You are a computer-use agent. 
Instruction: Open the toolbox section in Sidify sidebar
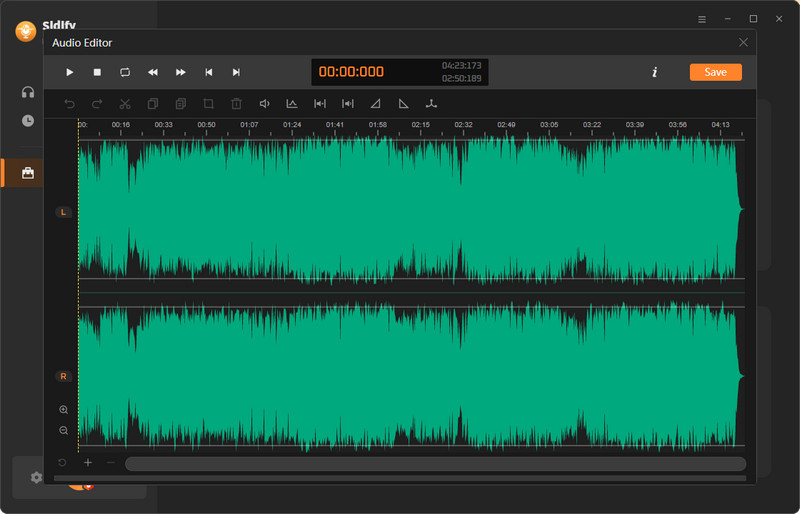28,173
